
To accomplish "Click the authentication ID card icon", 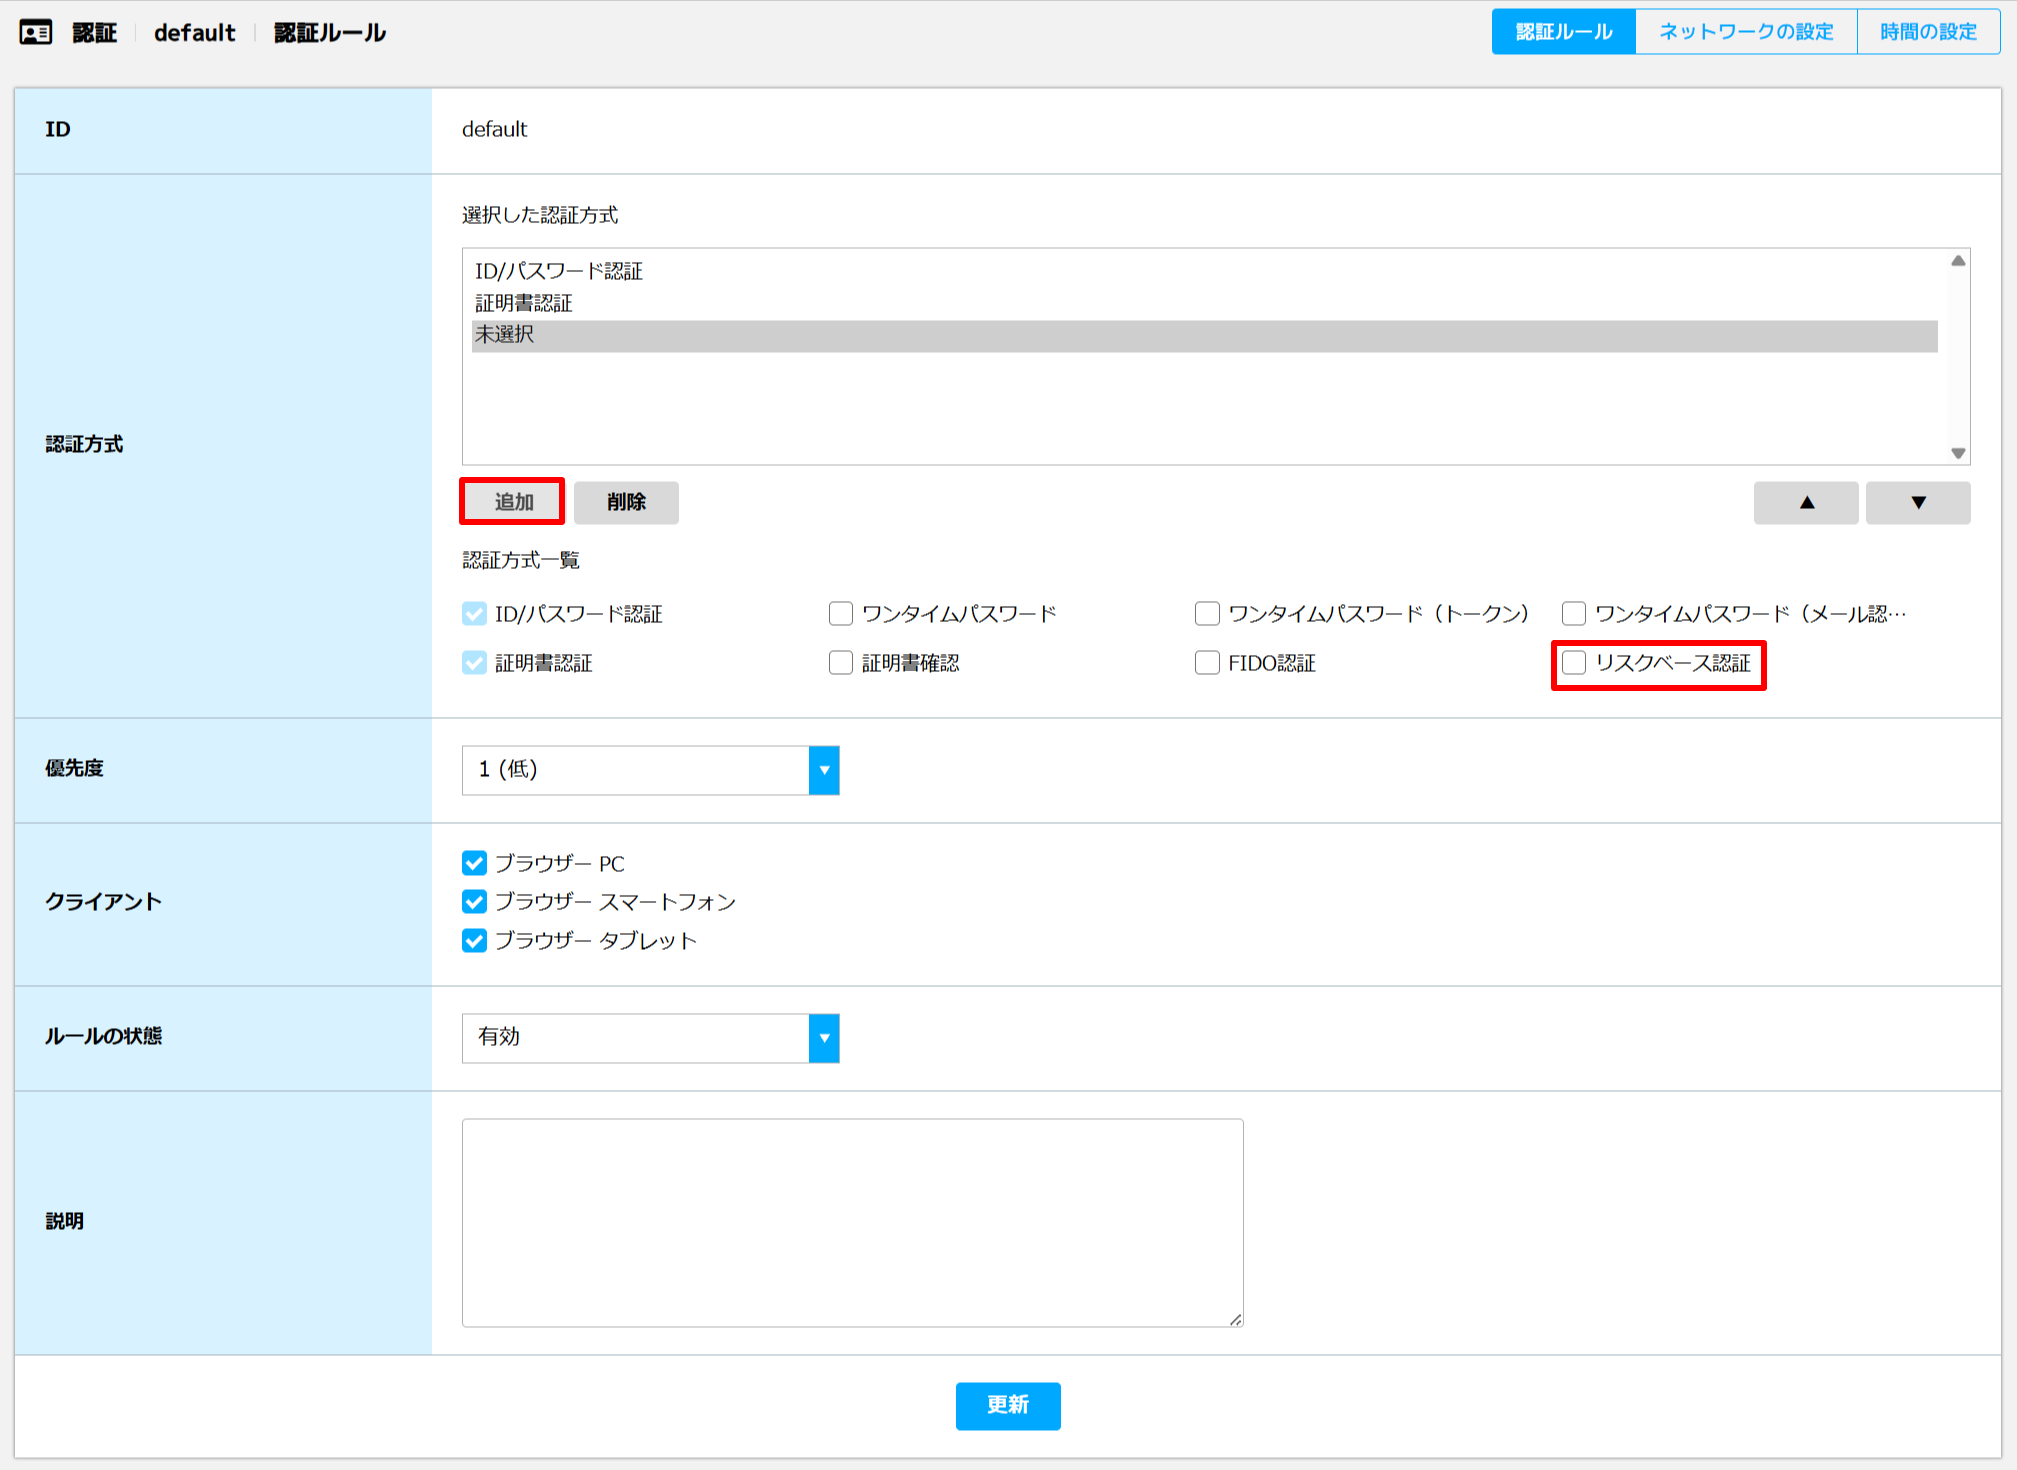I will (36, 32).
